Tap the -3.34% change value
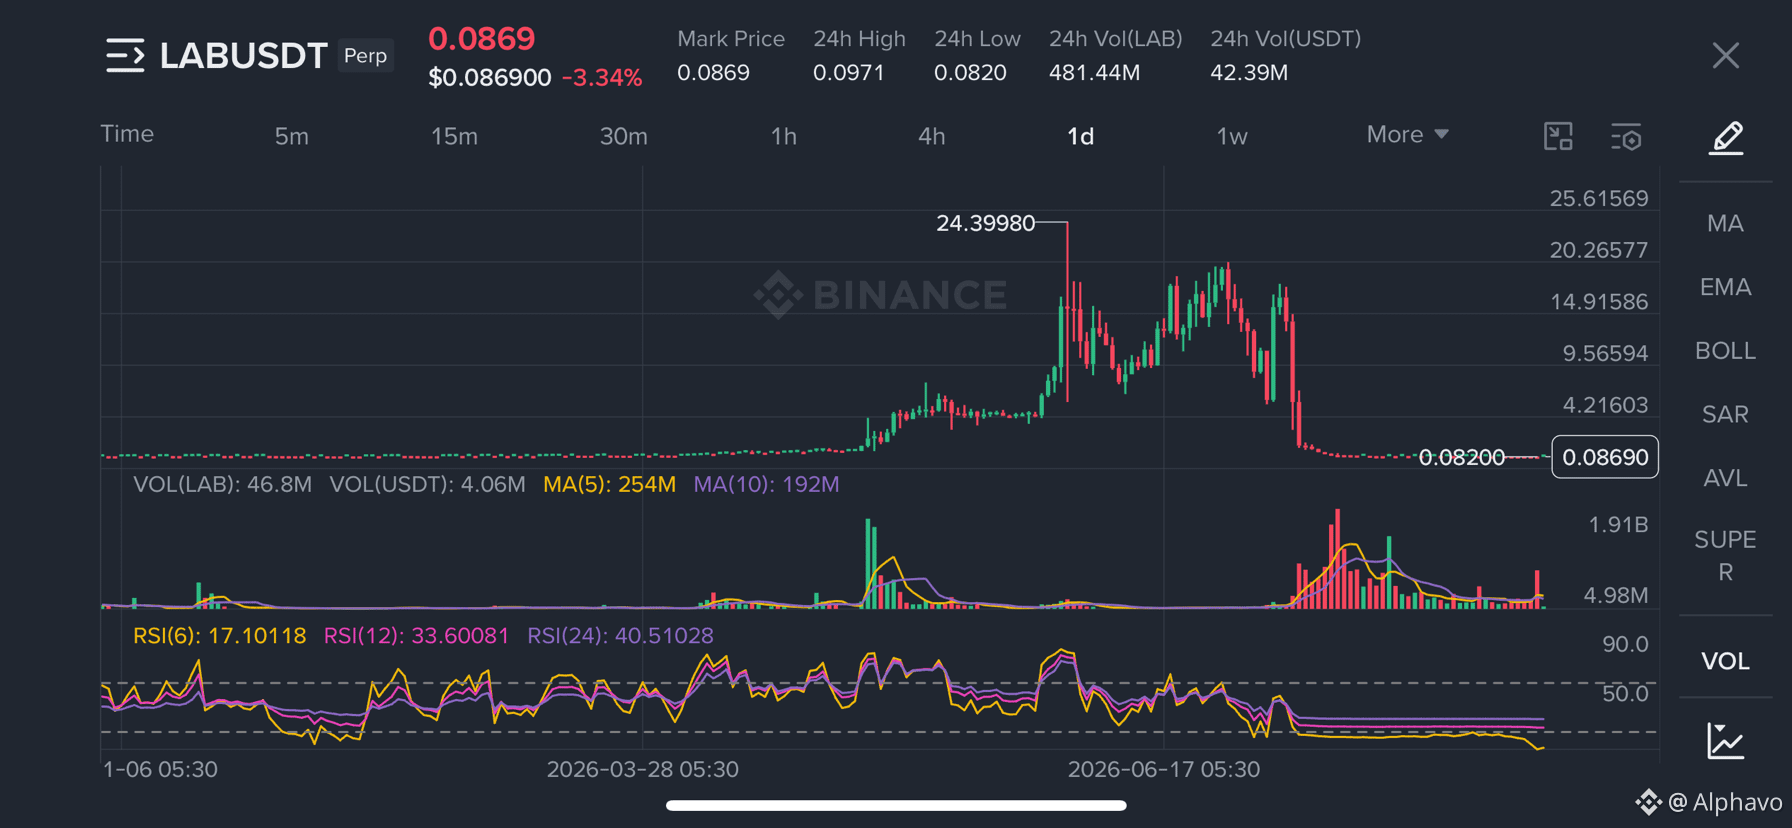 coord(601,78)
